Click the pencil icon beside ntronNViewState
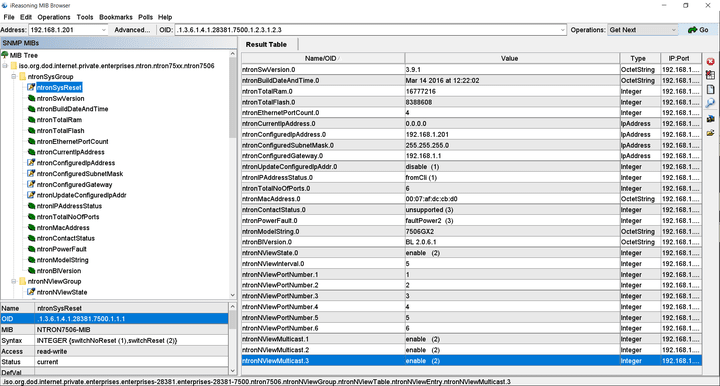 click(x=31, y=291)
